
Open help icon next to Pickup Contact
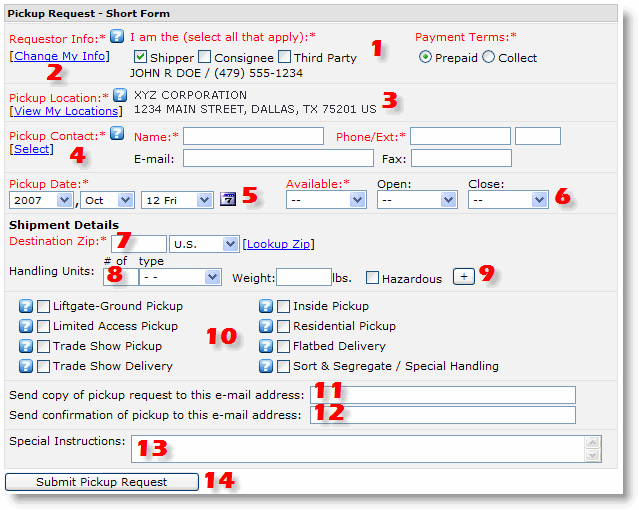coord(117,133)
